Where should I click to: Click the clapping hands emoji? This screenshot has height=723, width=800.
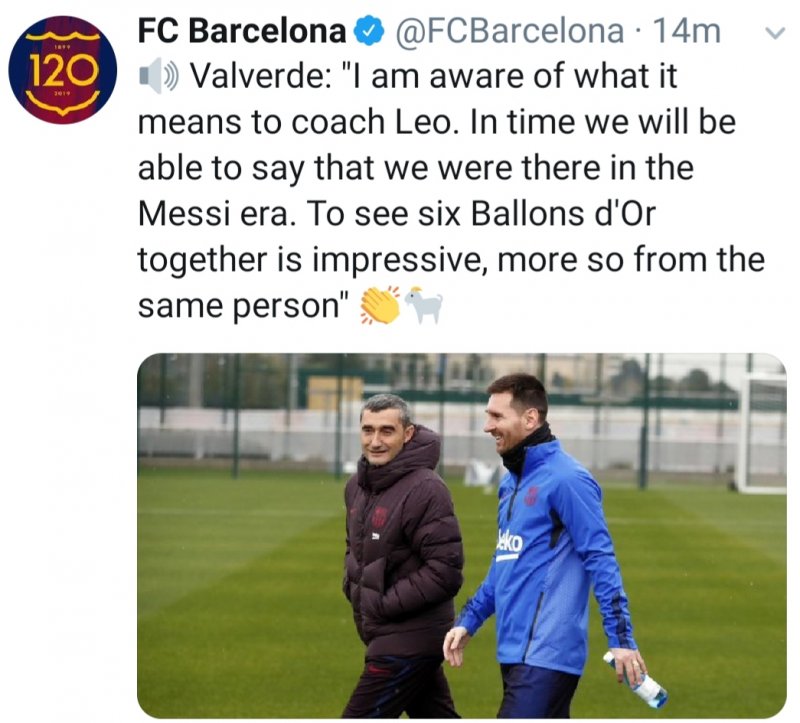pos(380,306)
